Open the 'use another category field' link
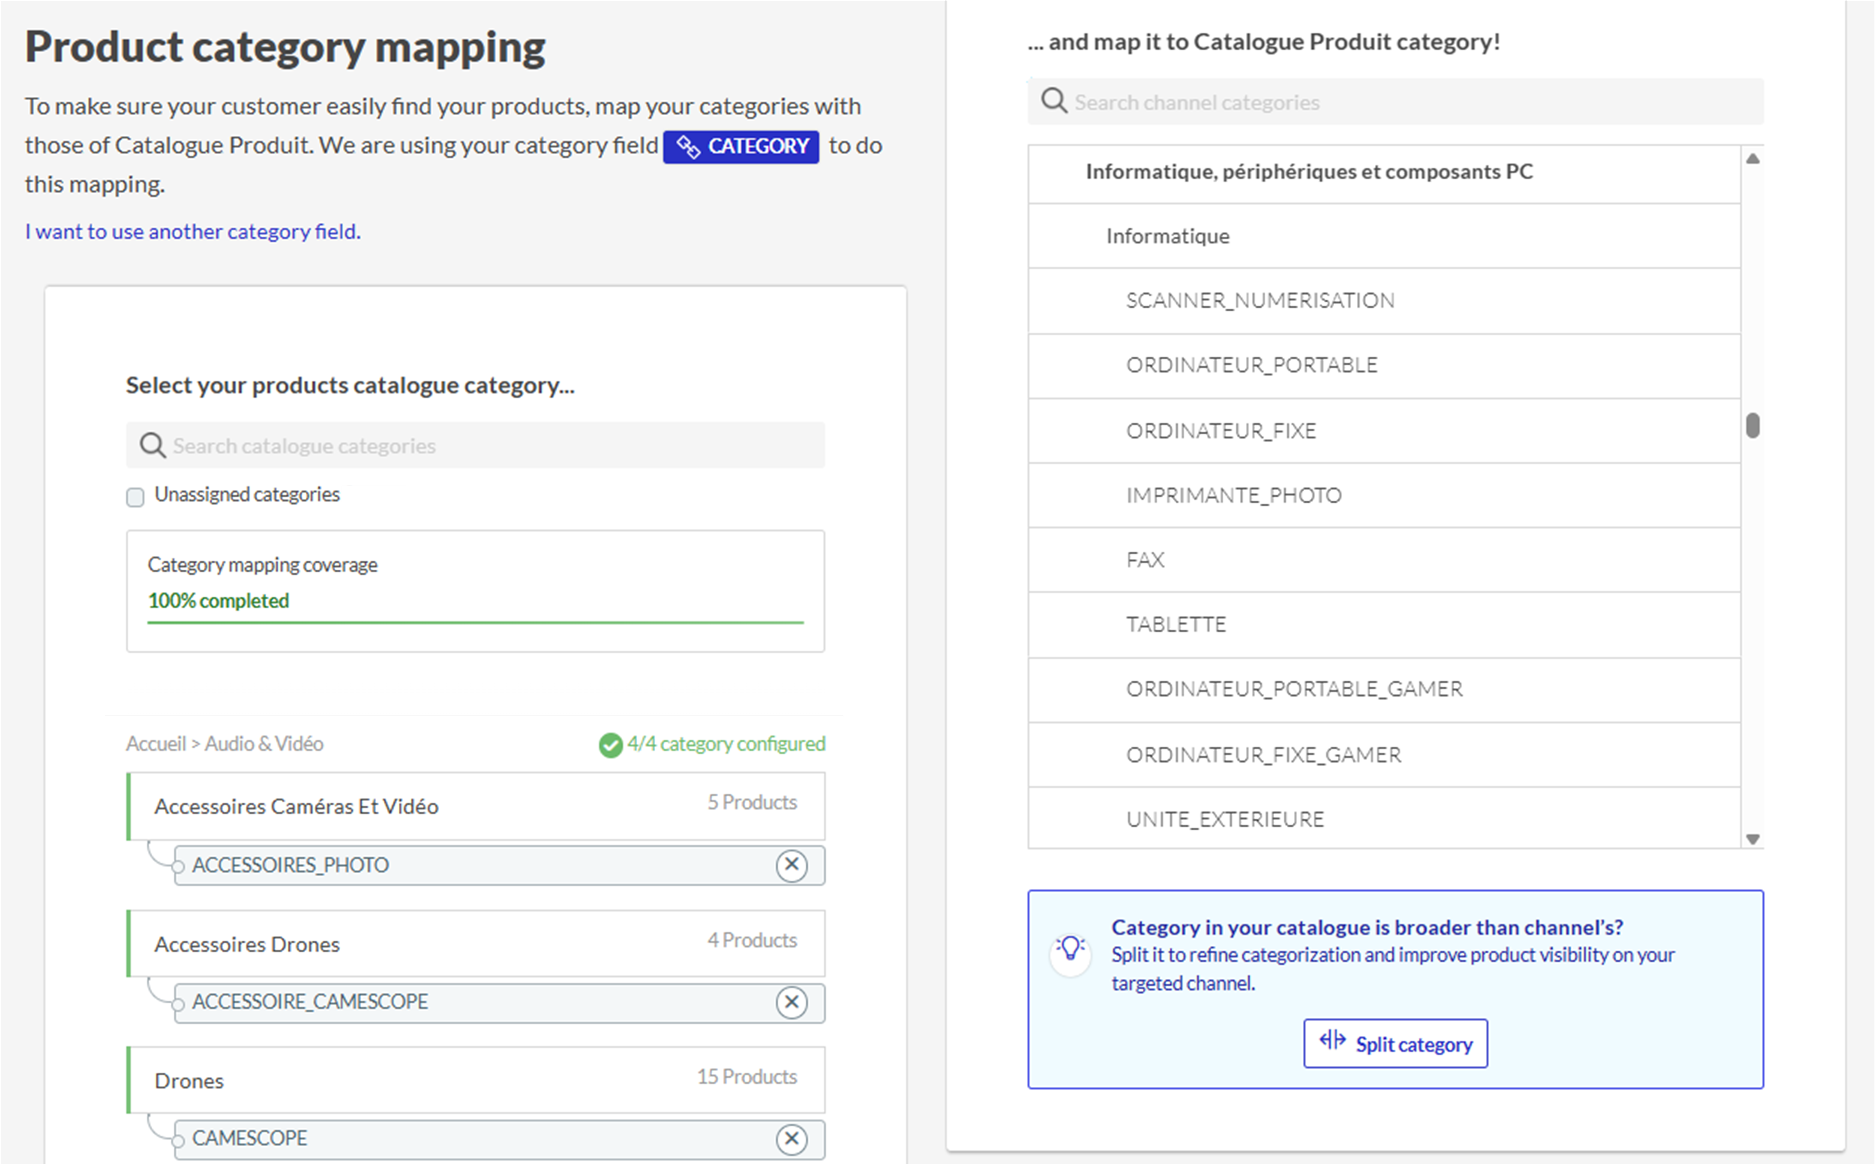 193,232
